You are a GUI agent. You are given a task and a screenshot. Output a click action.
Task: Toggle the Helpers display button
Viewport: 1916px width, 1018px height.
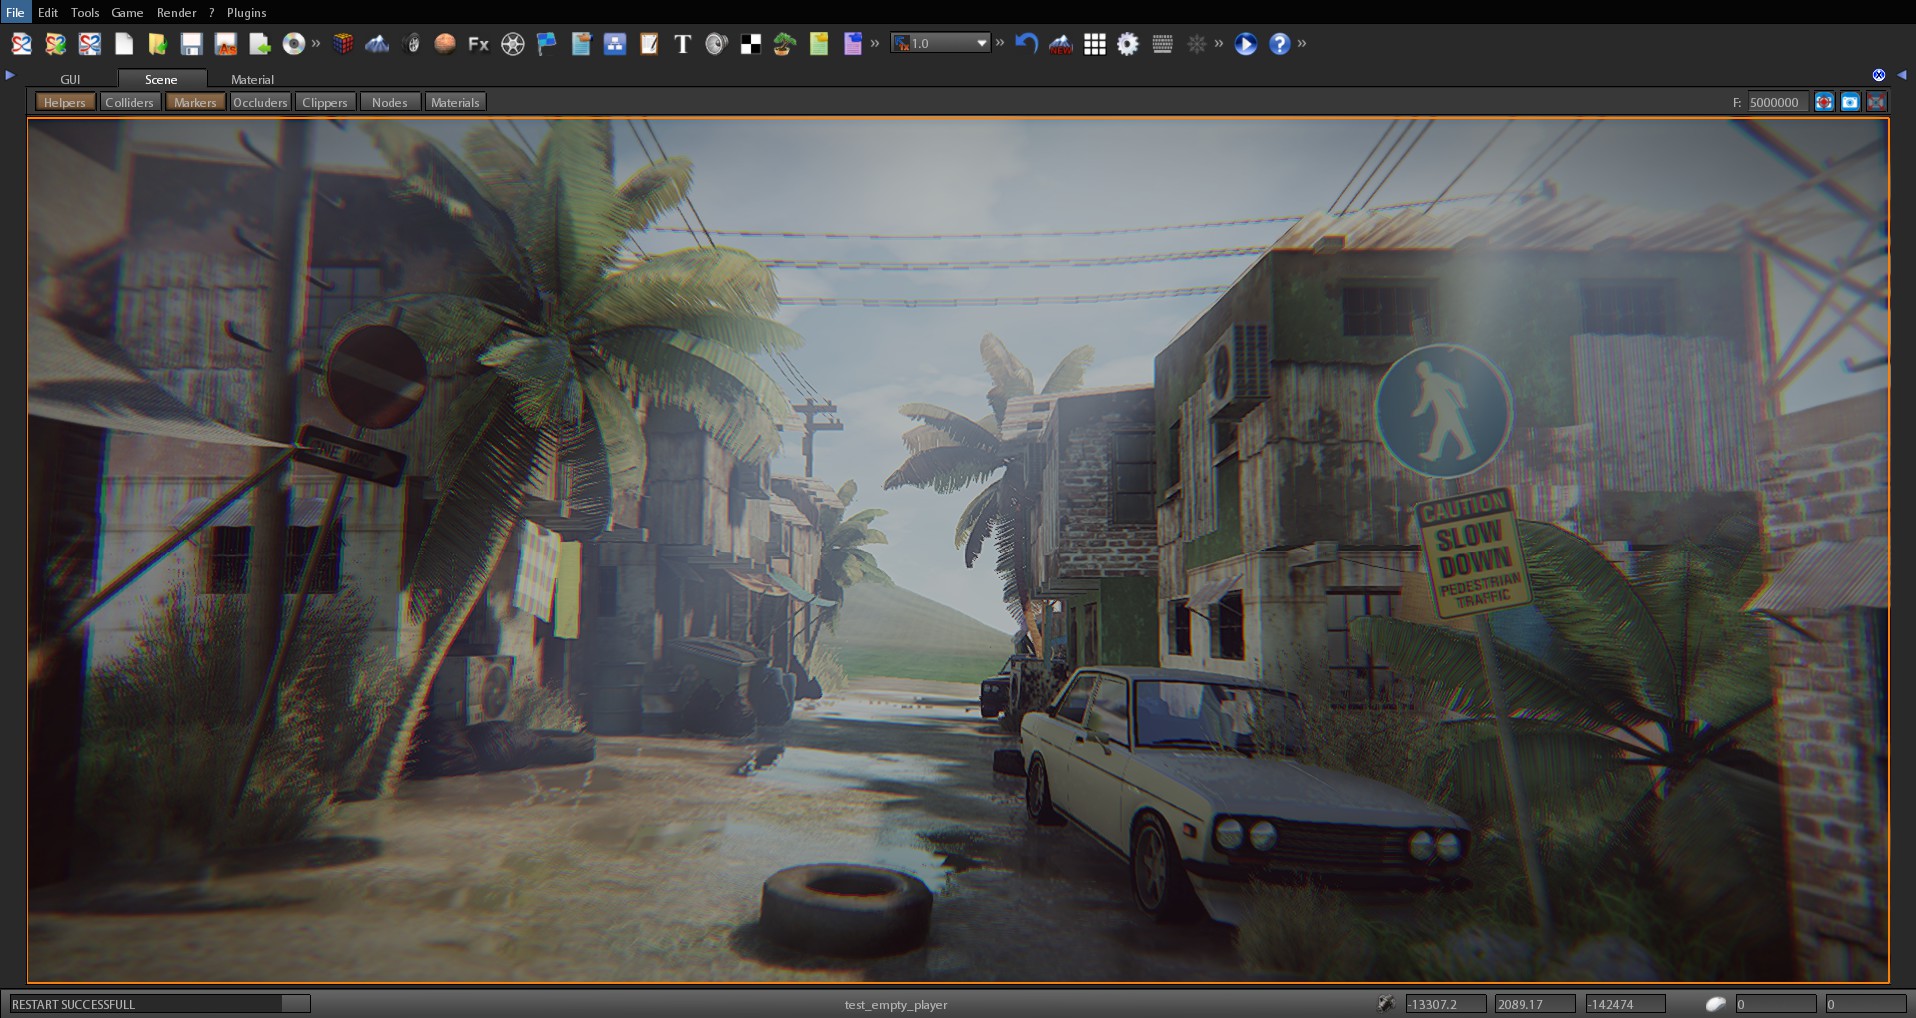pos(65,102)
